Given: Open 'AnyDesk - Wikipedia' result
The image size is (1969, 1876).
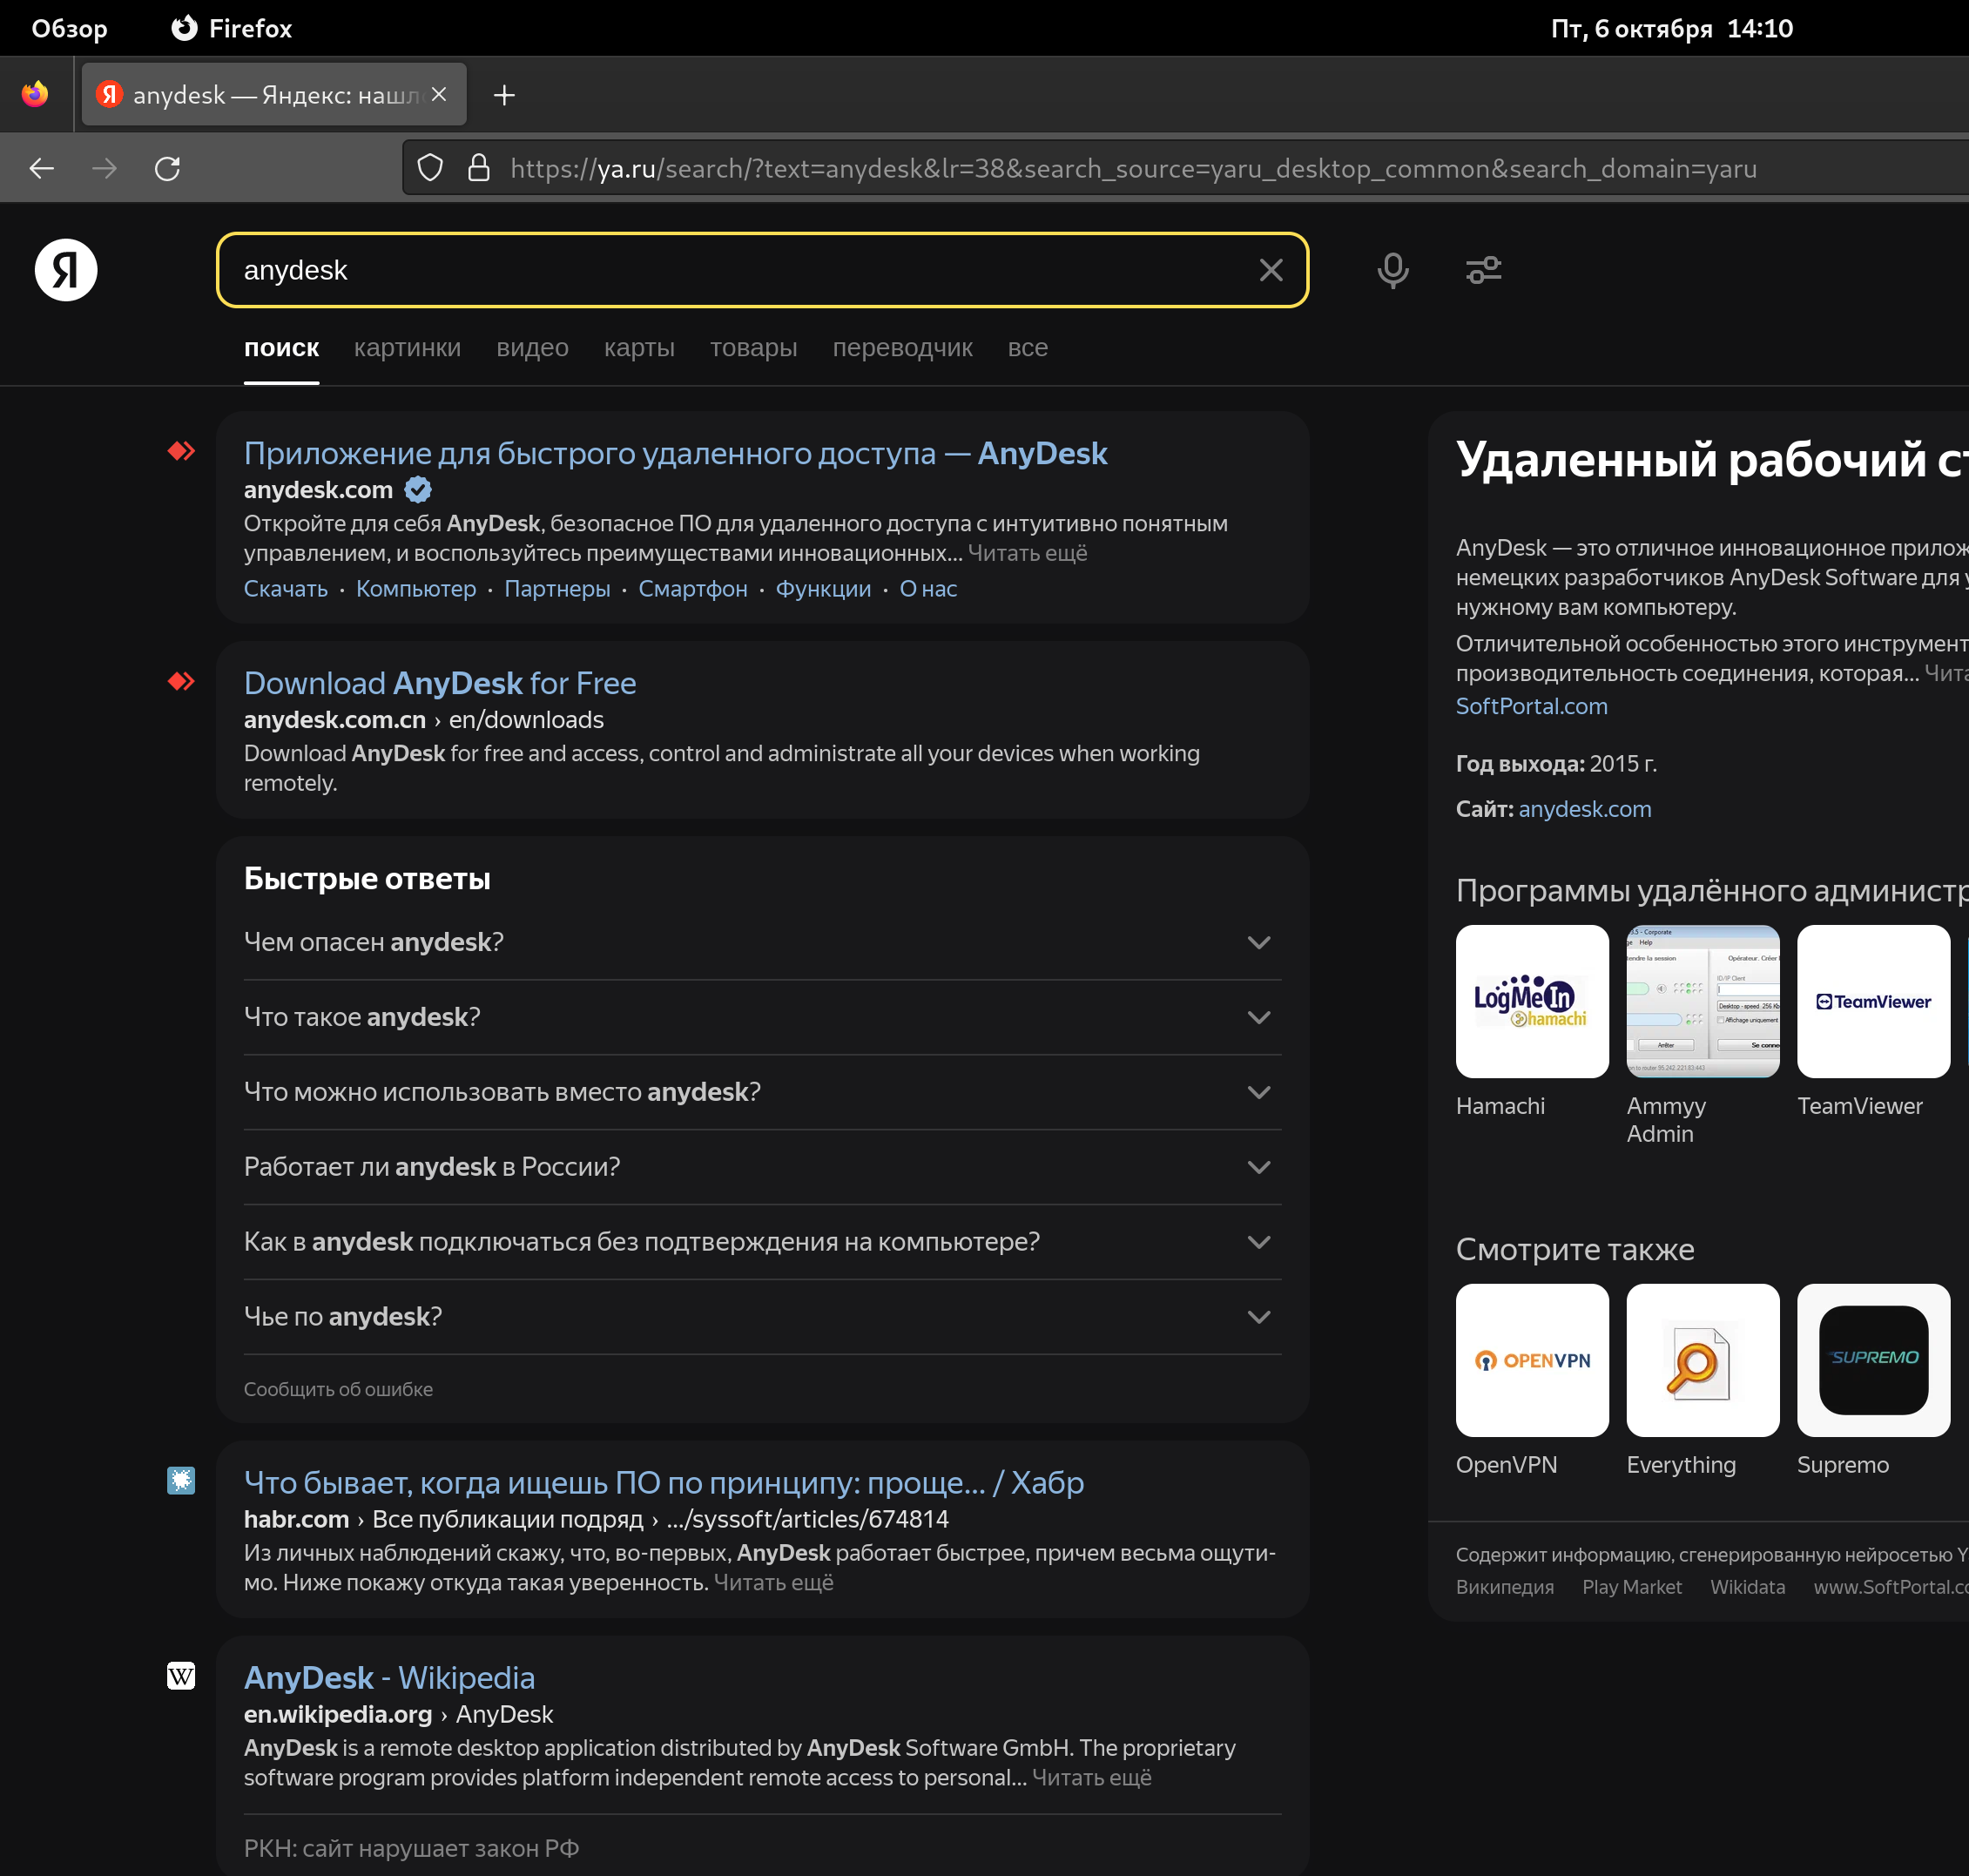Looking at the screenshot, I should pos(389,1677).
